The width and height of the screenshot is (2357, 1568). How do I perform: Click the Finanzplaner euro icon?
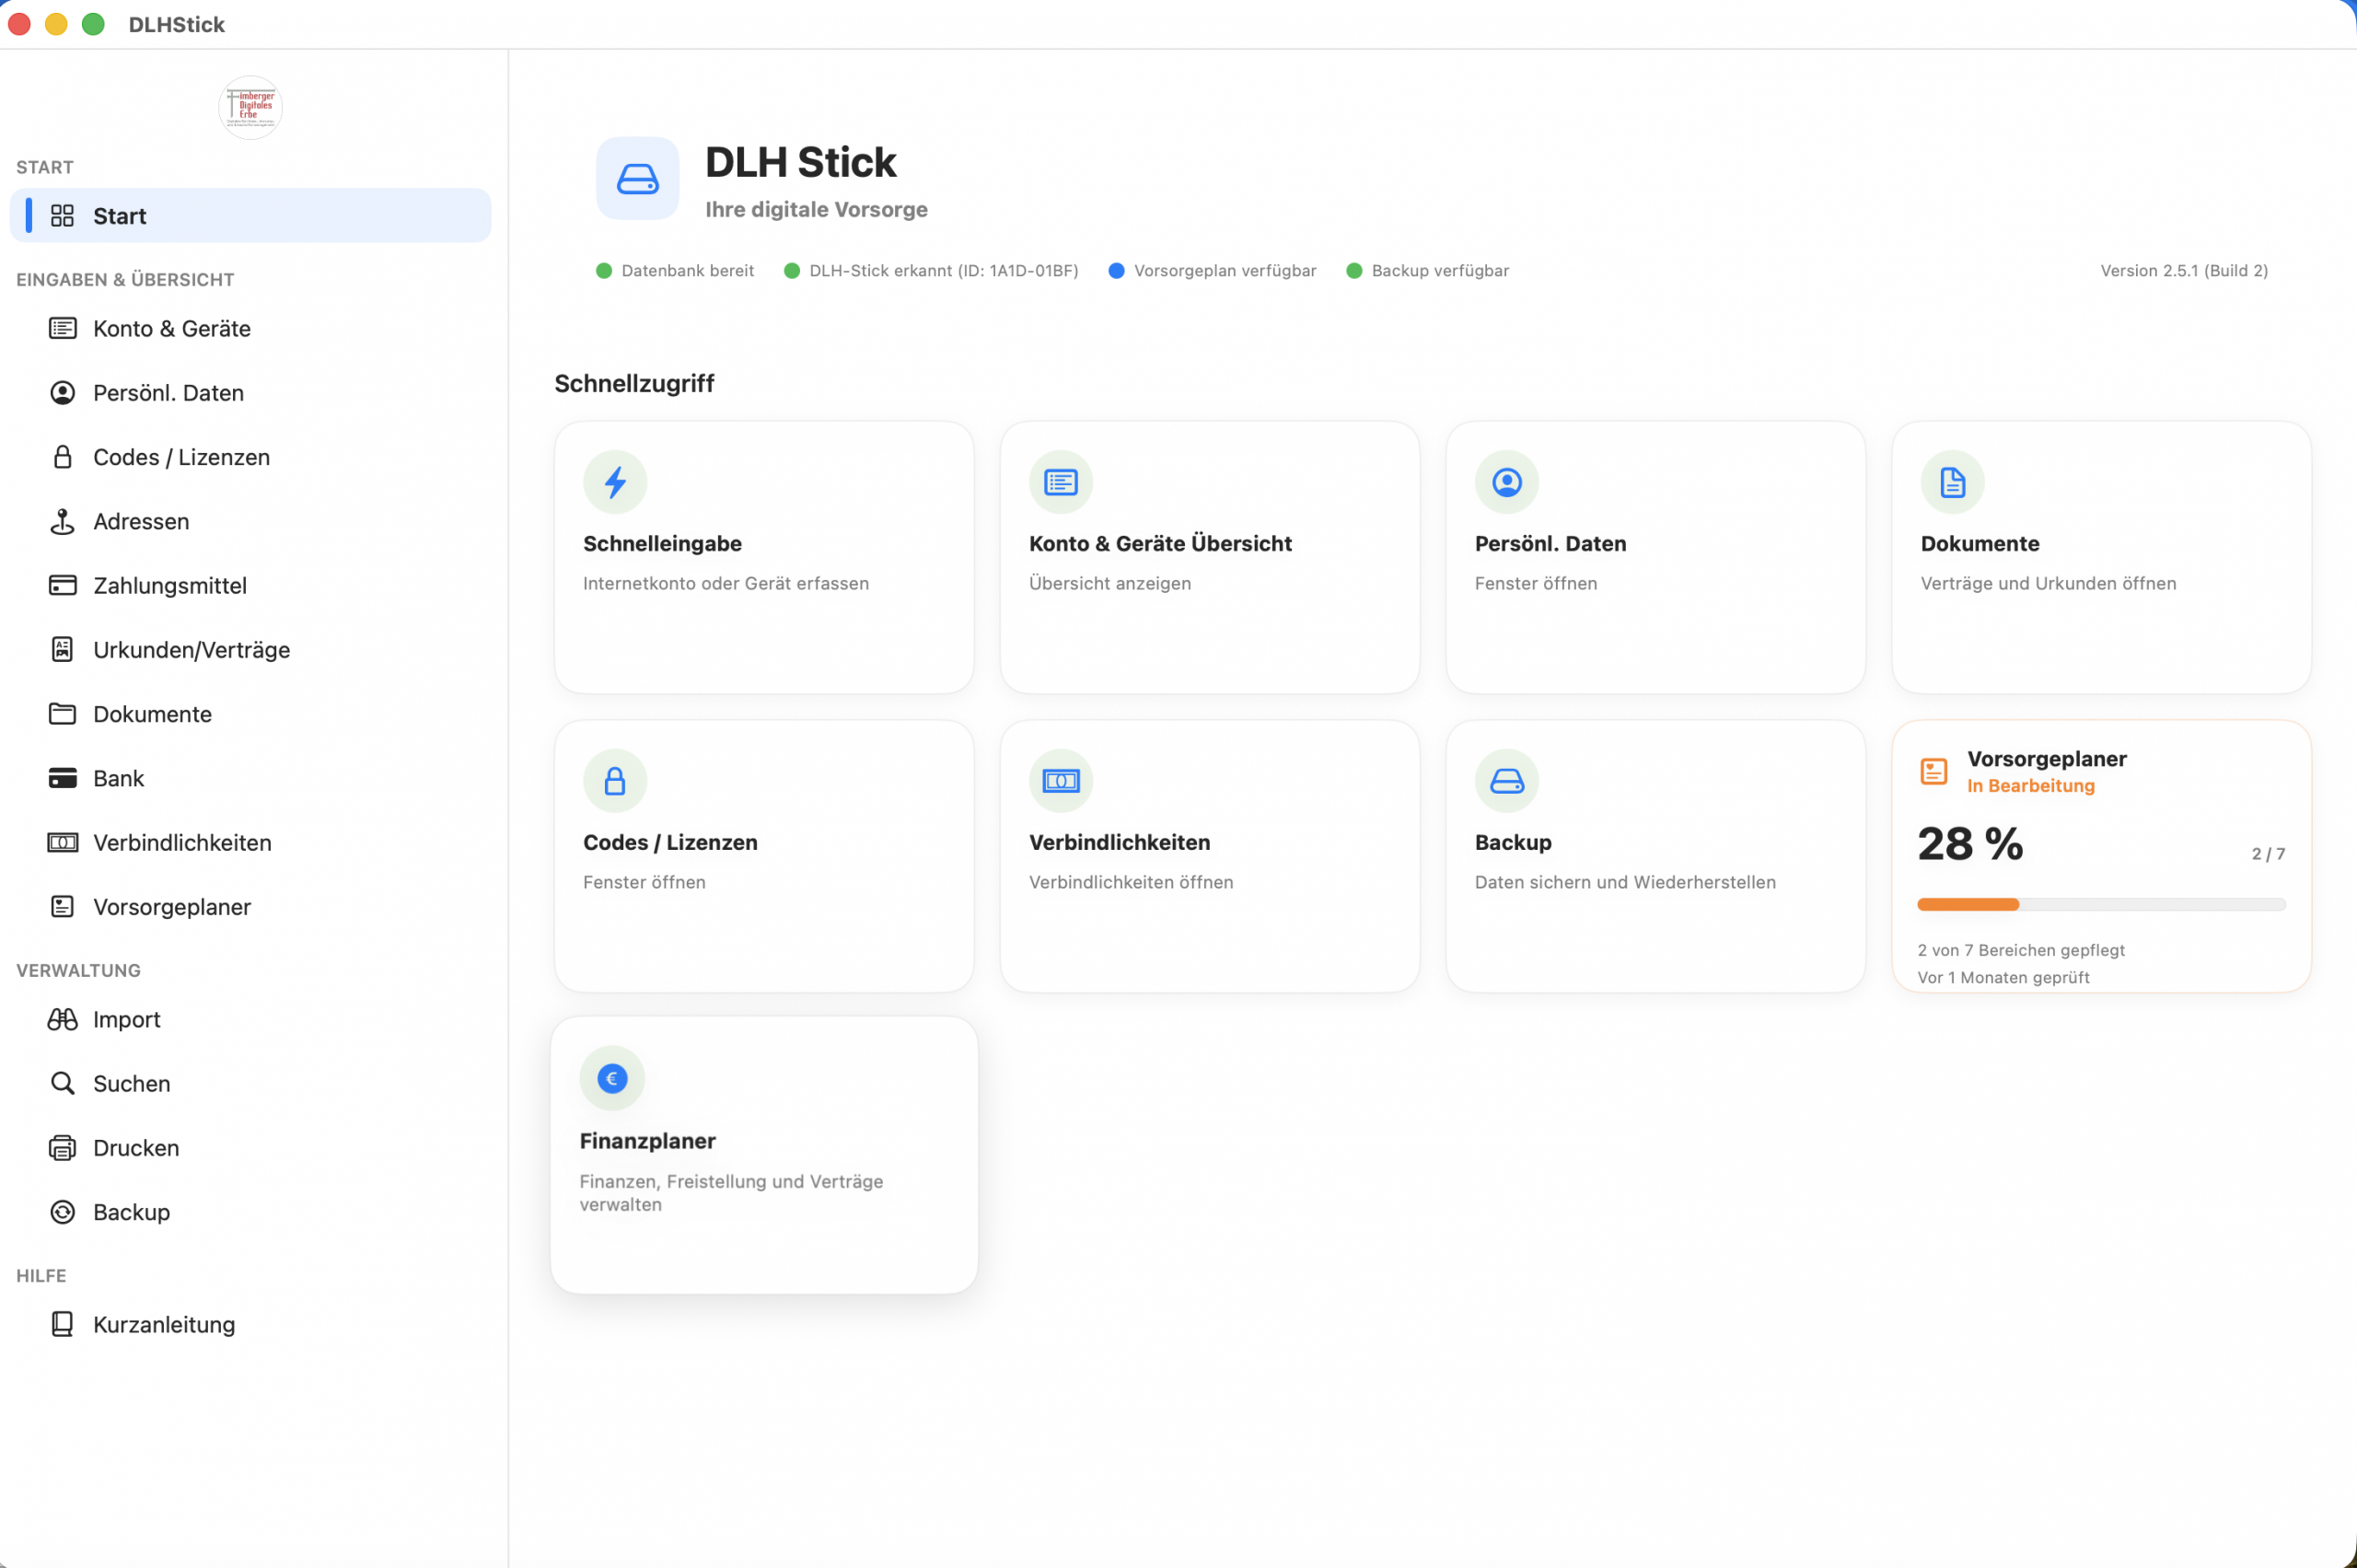613,1078
